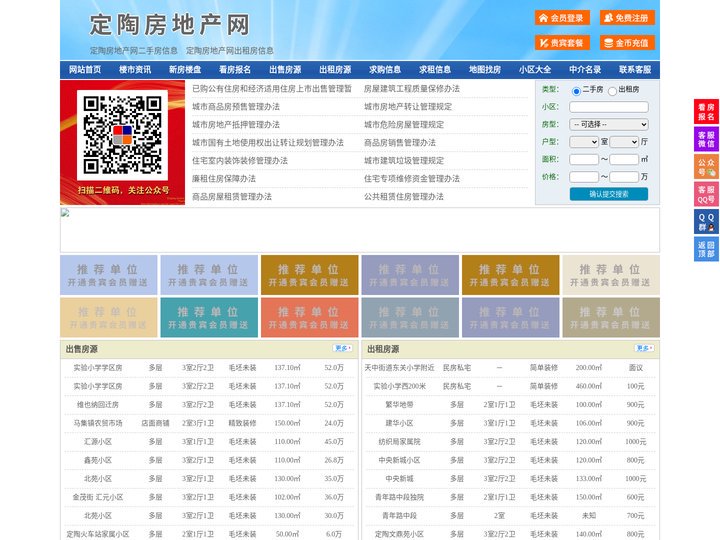The height and width of the screenshot is (540, 720).
Task: Open the 贵宾套餐 button
Action: click(x=562, y=43)
